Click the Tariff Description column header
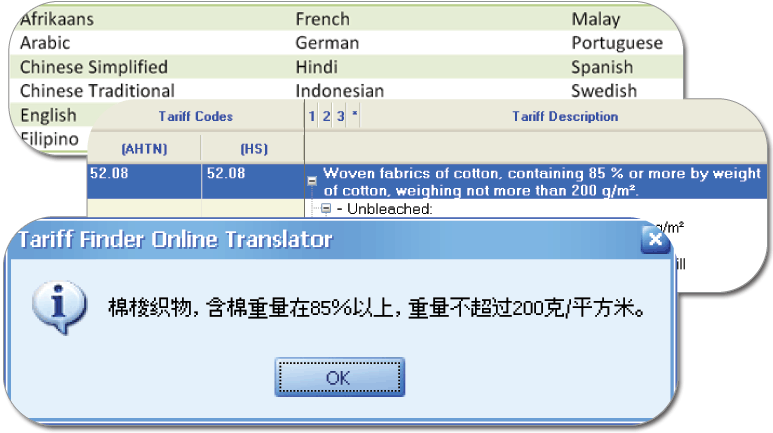 click(x=565, y=117)
